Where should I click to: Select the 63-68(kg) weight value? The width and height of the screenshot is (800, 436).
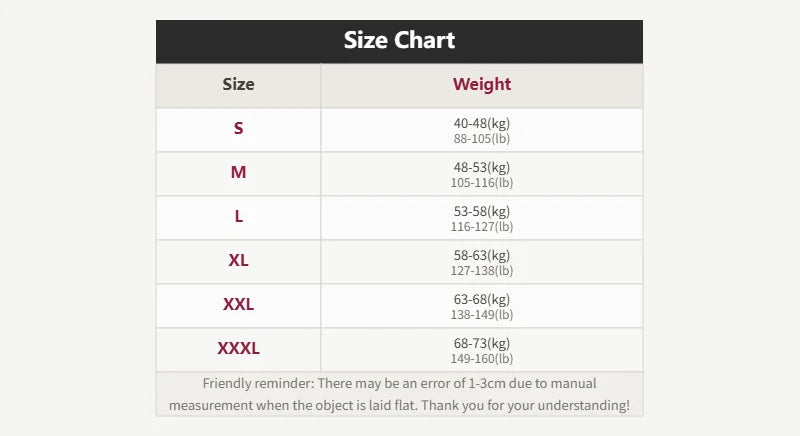pyautogui.click(x=482, y=299)
